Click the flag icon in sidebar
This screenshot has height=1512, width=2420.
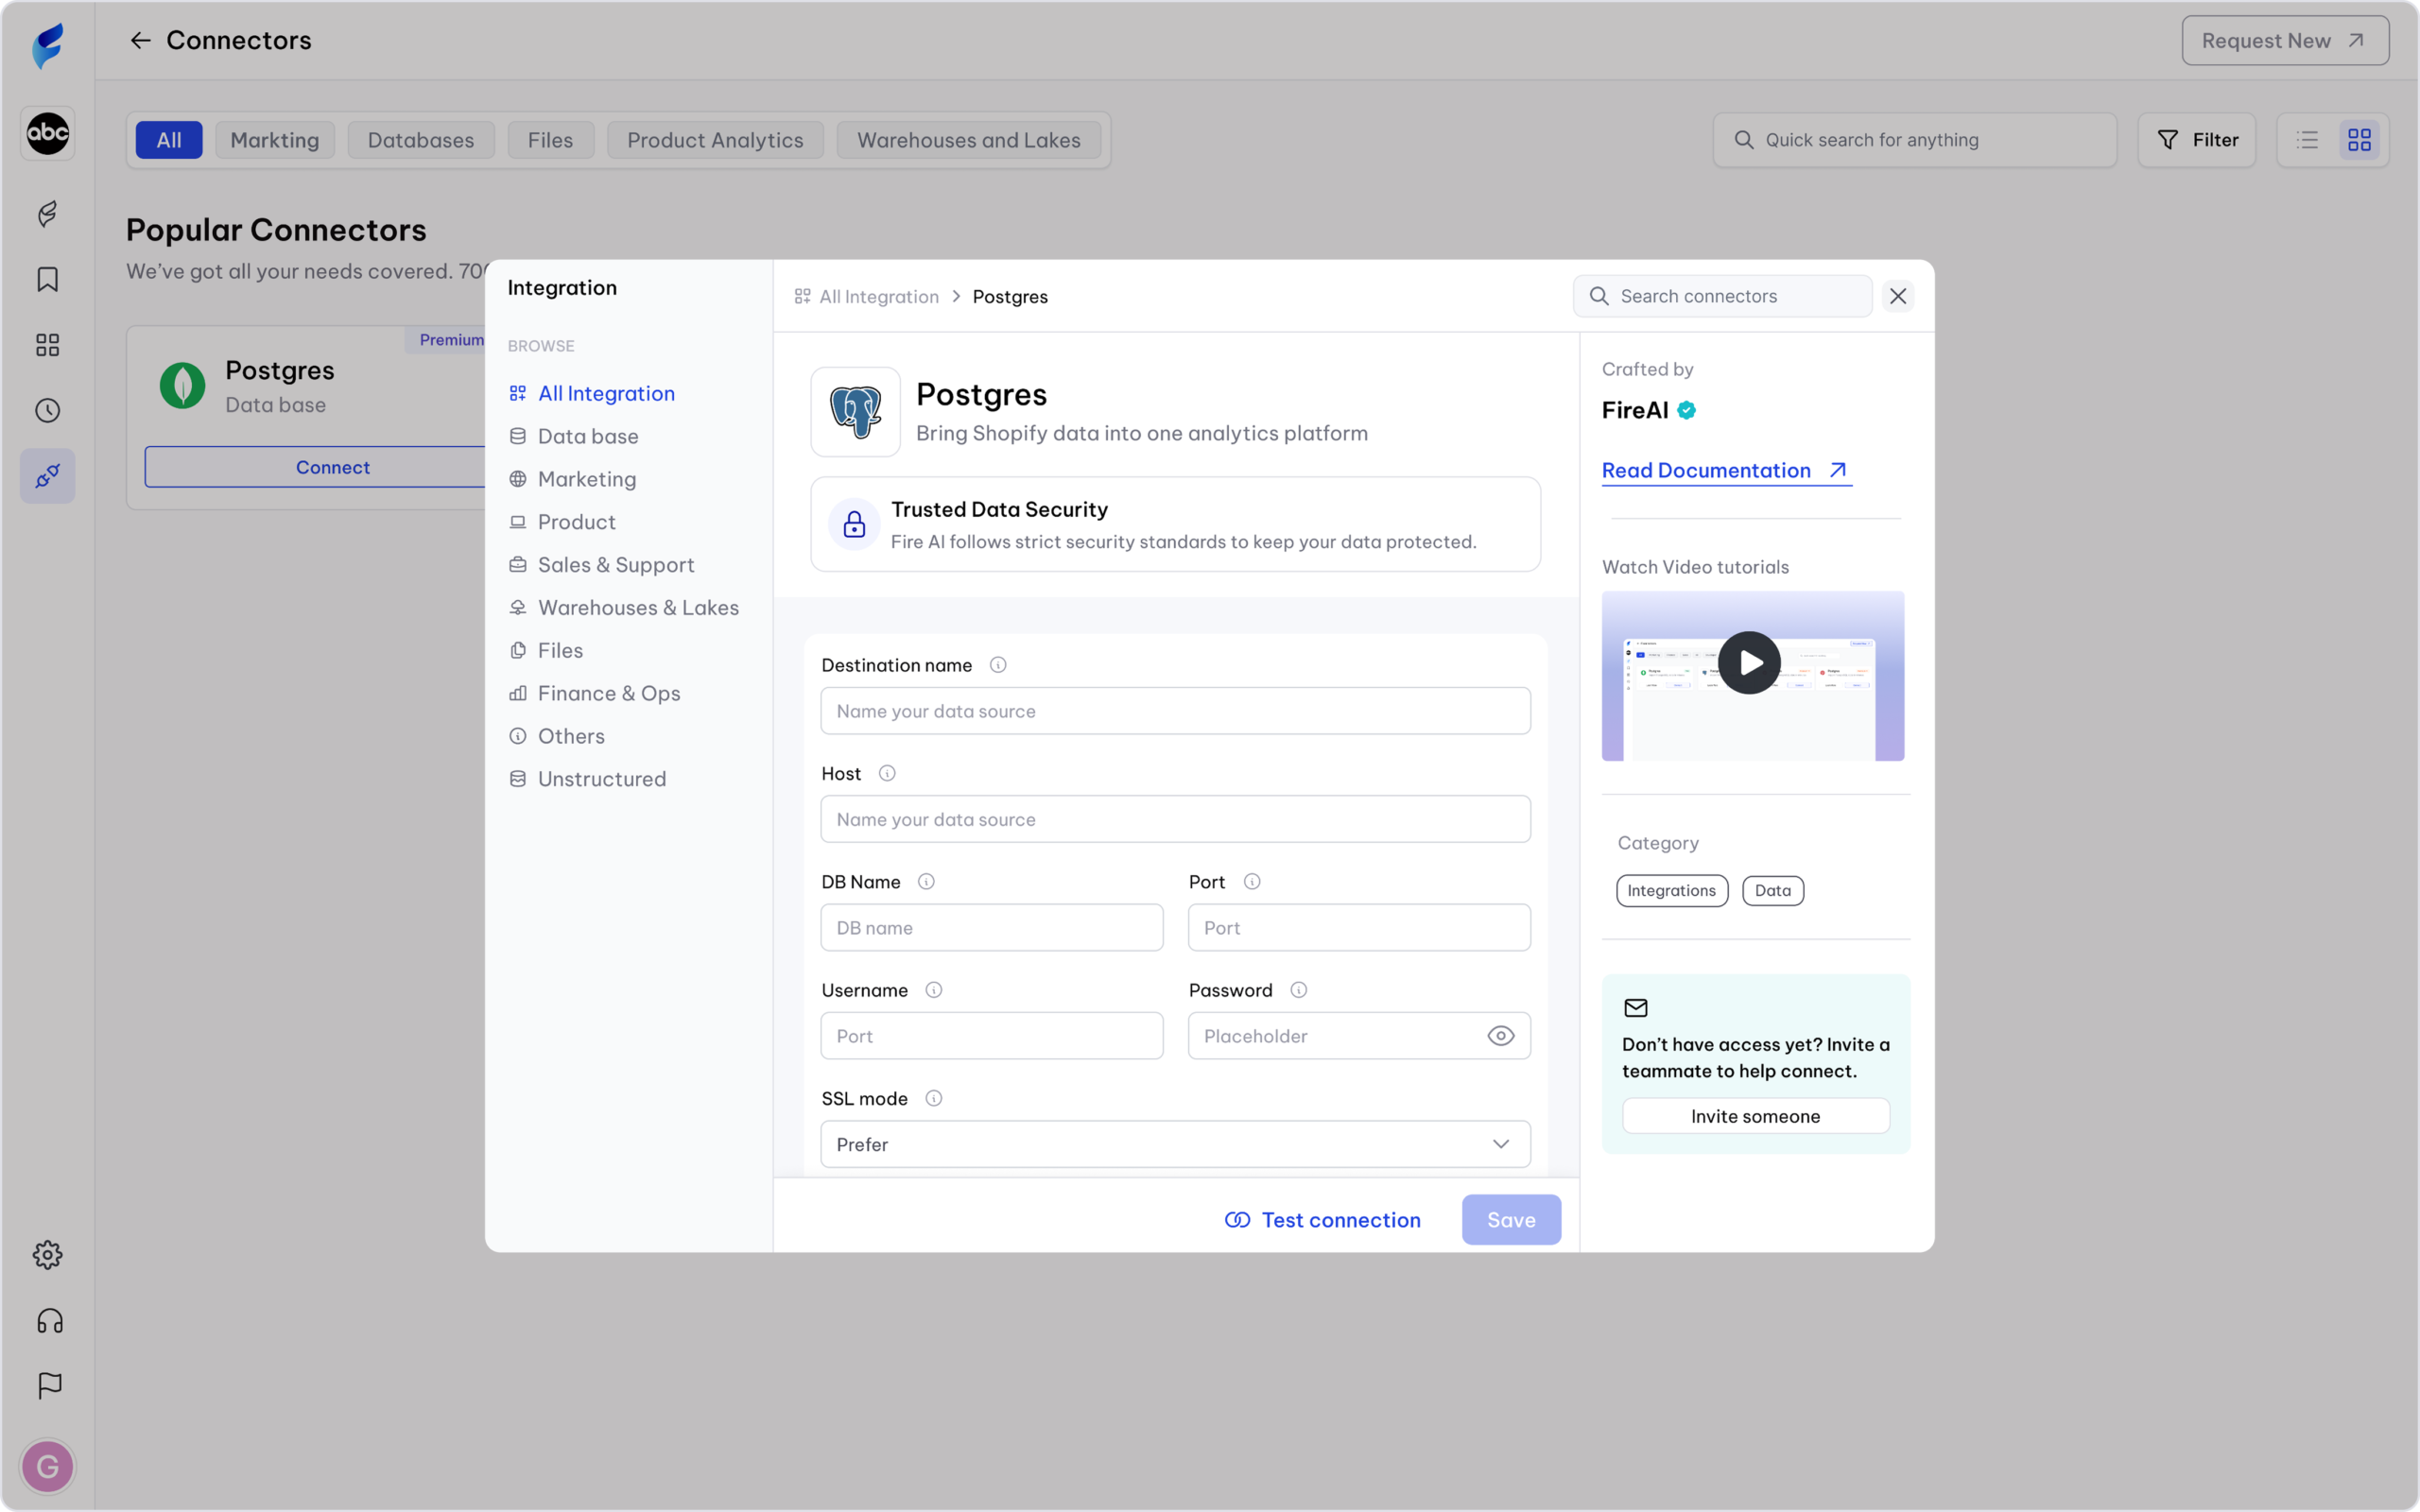(49, 1385)
